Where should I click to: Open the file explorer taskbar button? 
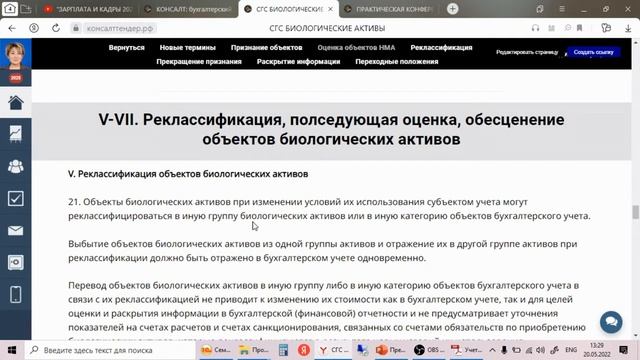(x=253, y=350)
